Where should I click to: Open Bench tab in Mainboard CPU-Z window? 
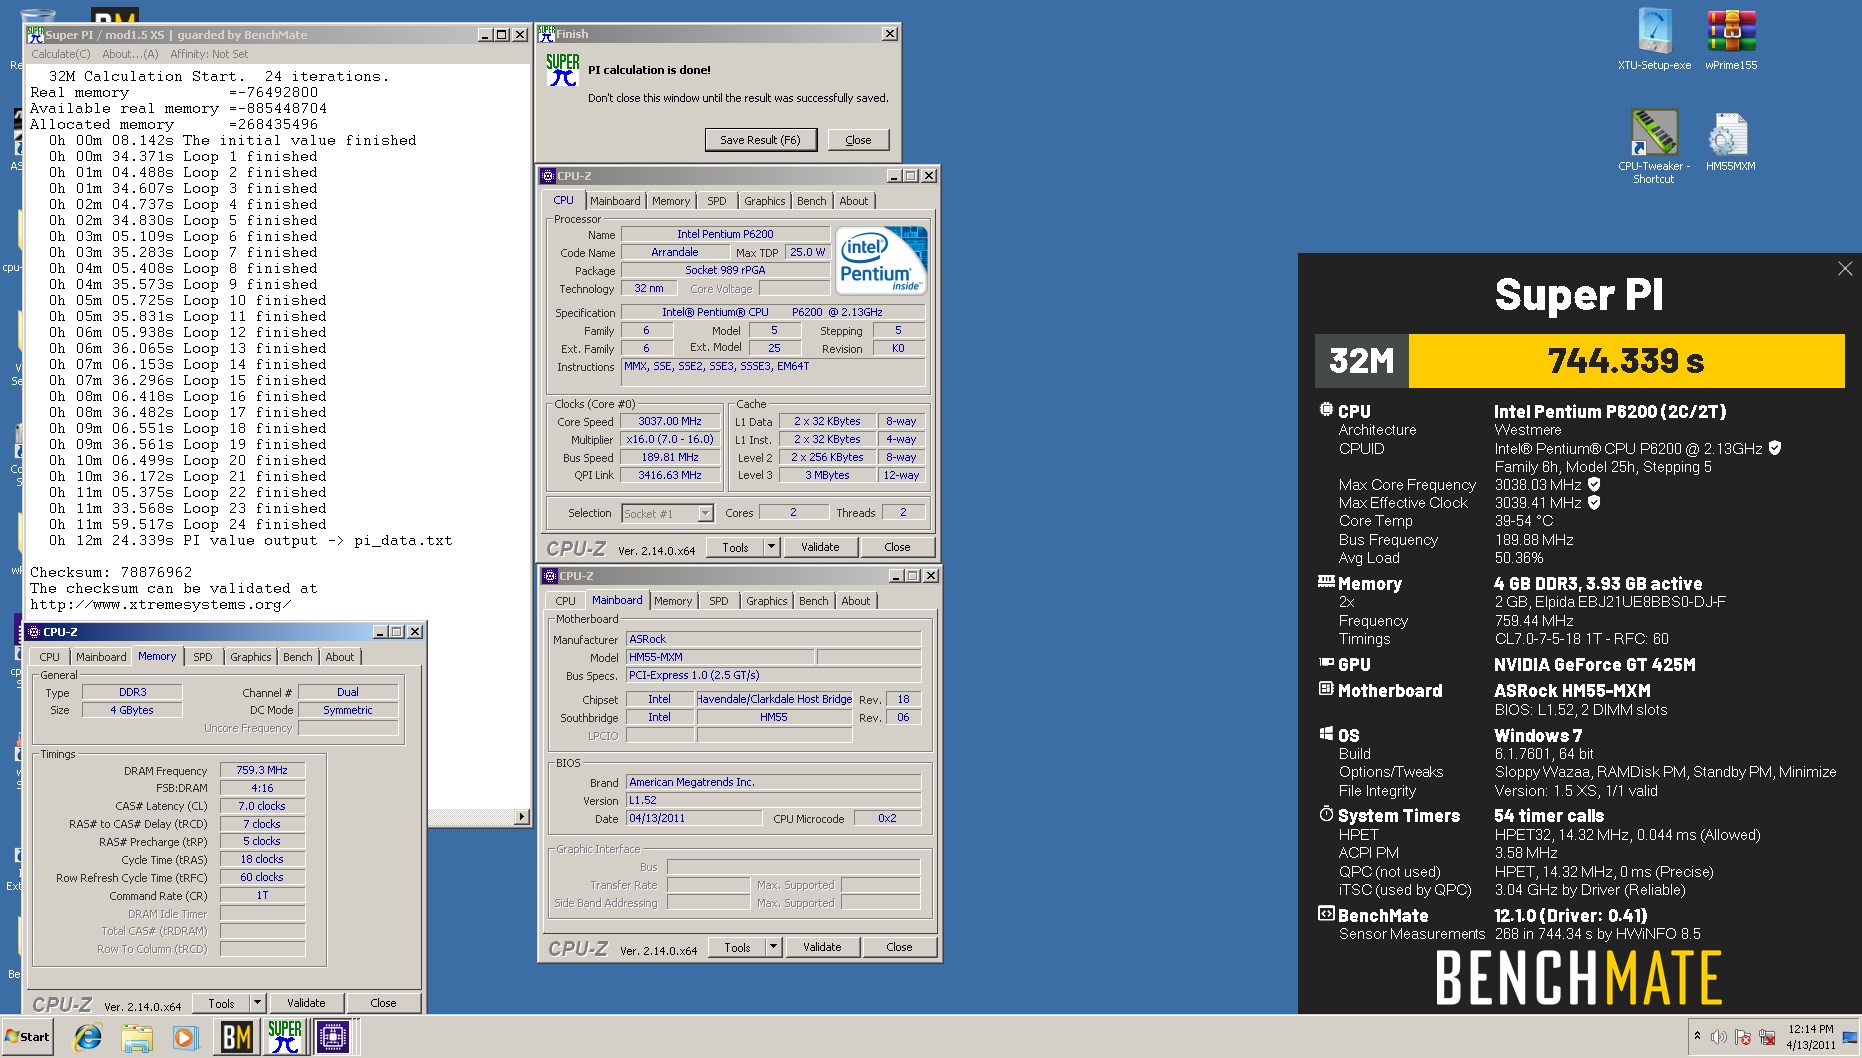click(x=814, y=601)
